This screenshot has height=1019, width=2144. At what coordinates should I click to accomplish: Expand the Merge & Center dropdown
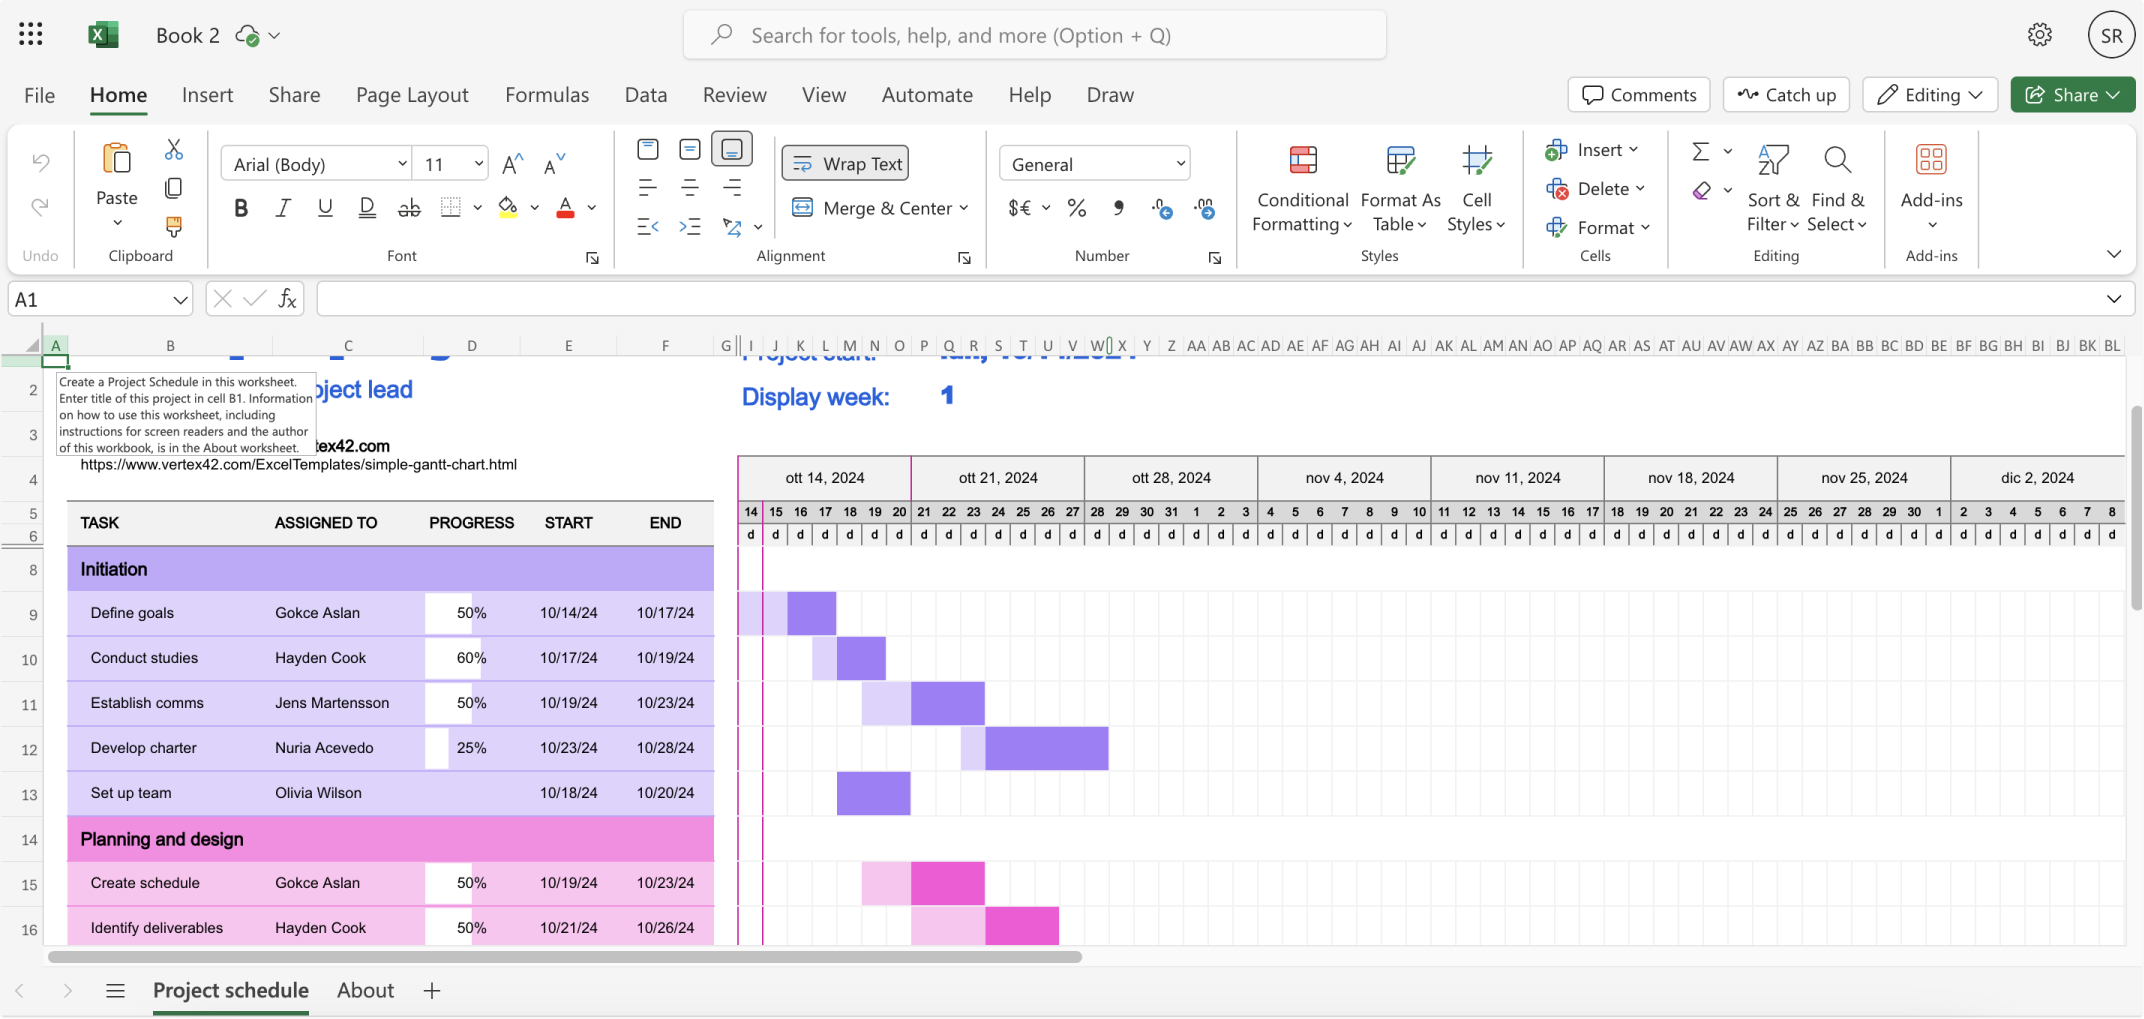[x=963, y=208]
